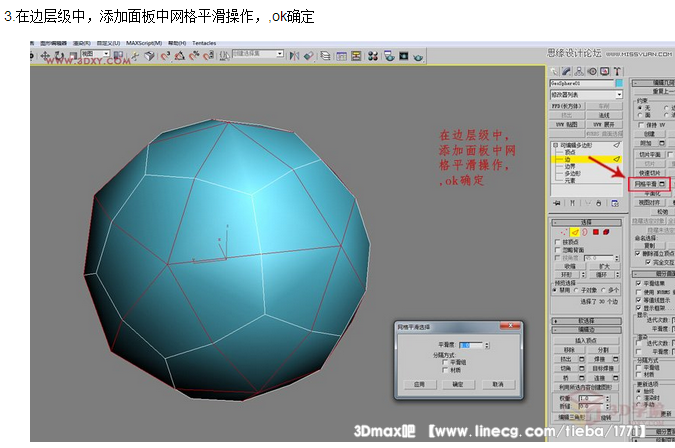Image resolution: width=675 pixels, height=448 pixels.
Task: Open the Render Setup icon
Action: (x=390, y=56)
